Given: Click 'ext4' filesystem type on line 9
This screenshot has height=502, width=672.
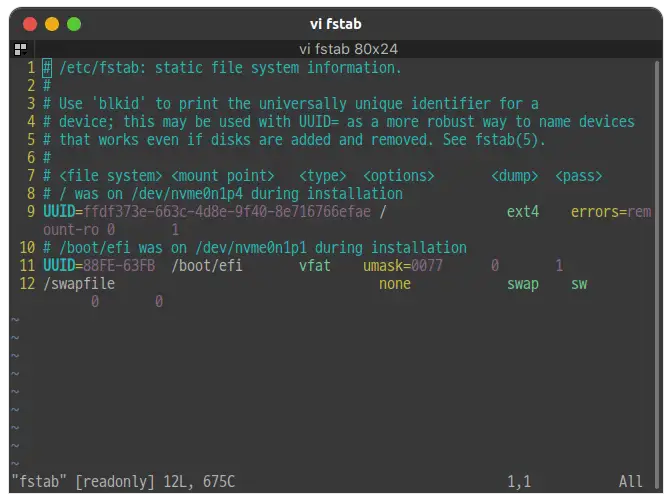Looking at the screenshot, I should pyautogui.click(x=522, y=212).
